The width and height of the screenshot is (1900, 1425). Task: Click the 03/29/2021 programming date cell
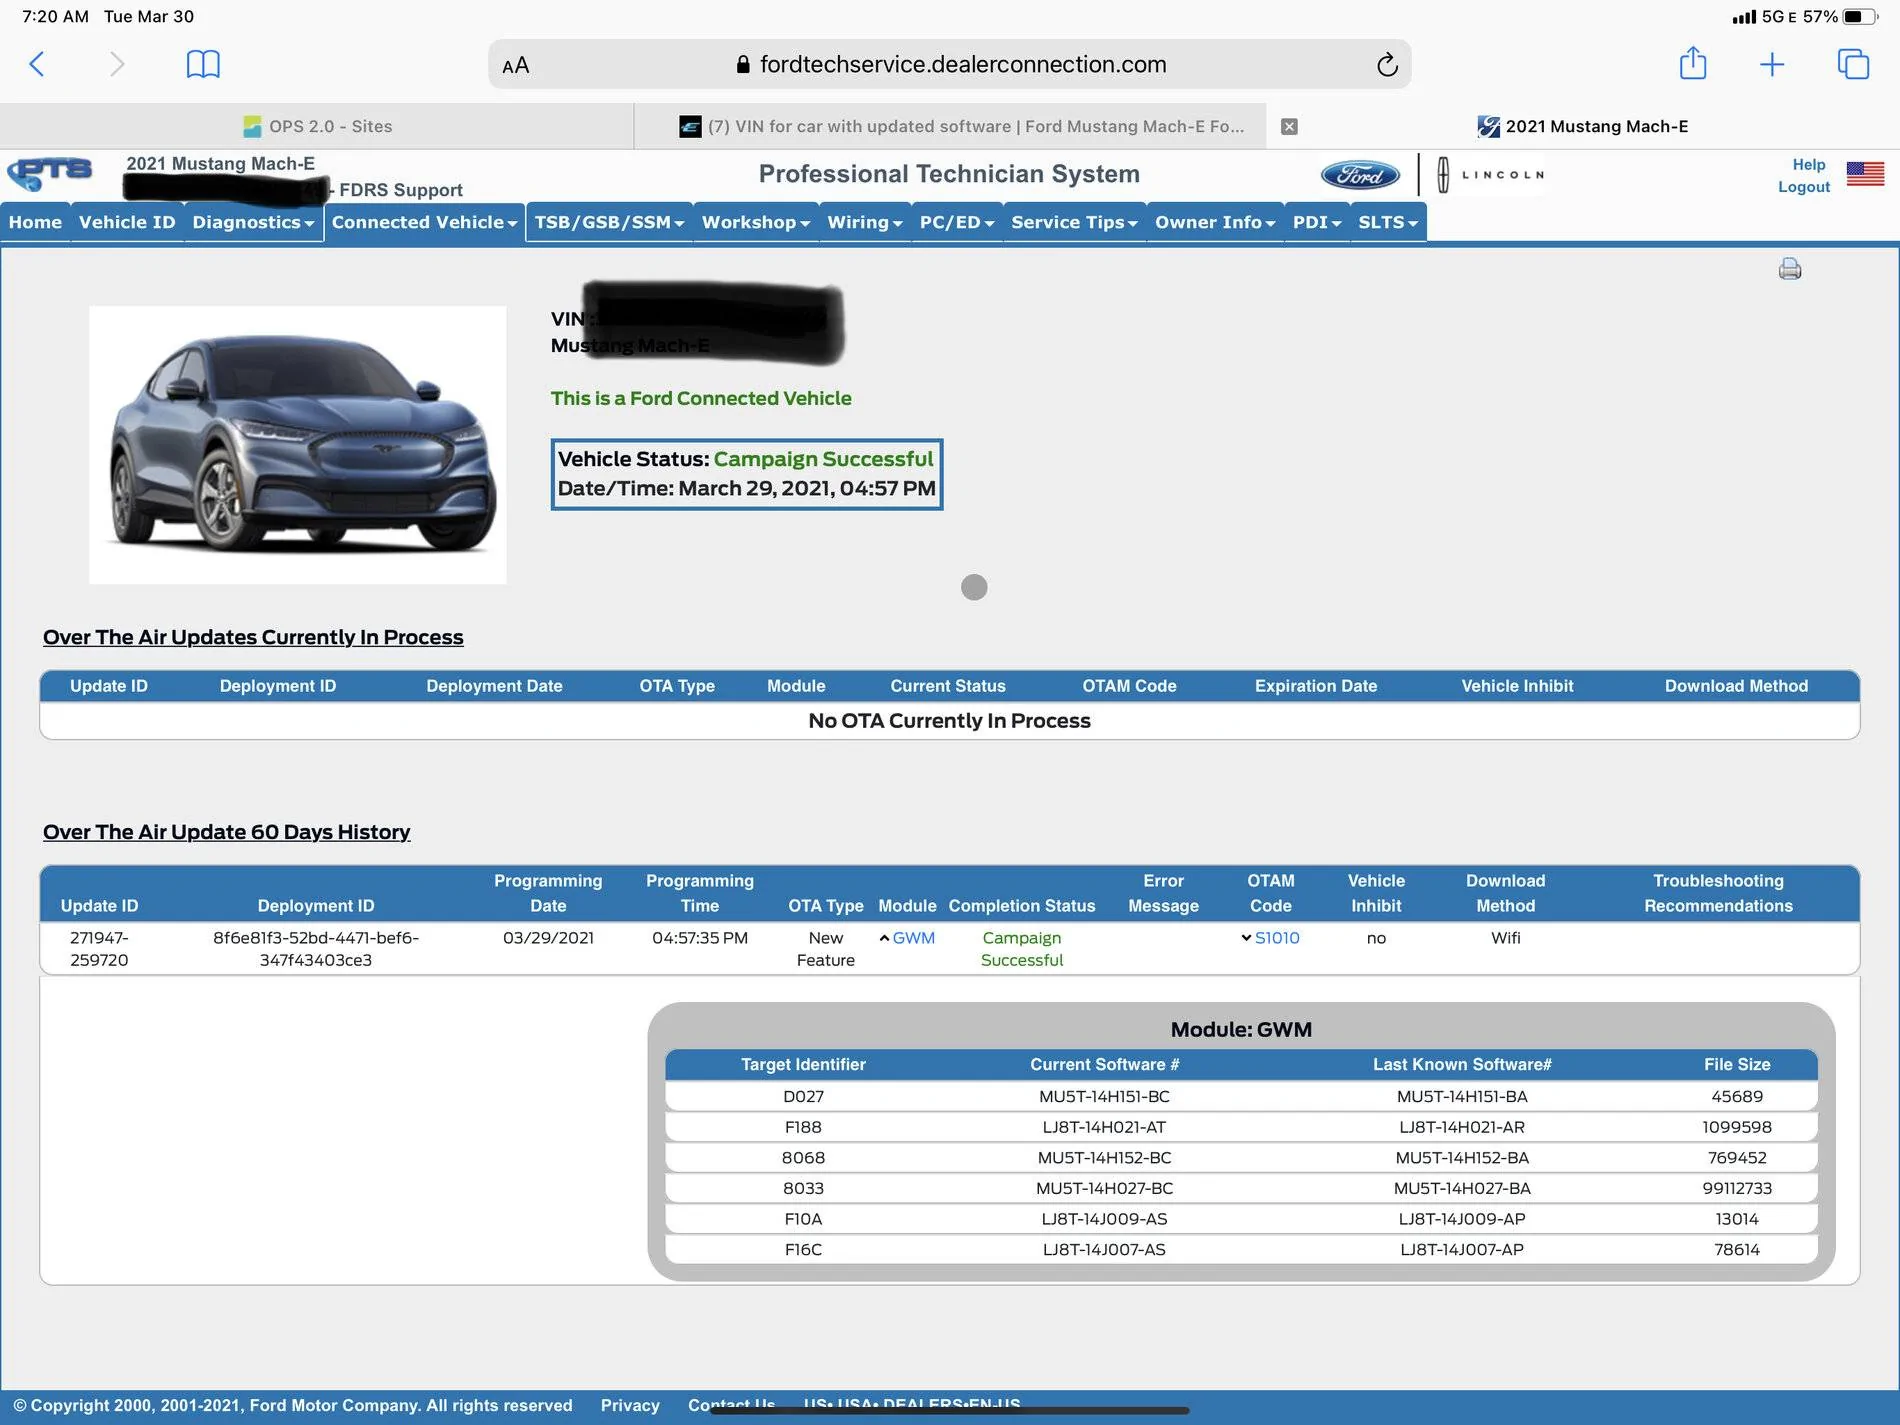548,938
